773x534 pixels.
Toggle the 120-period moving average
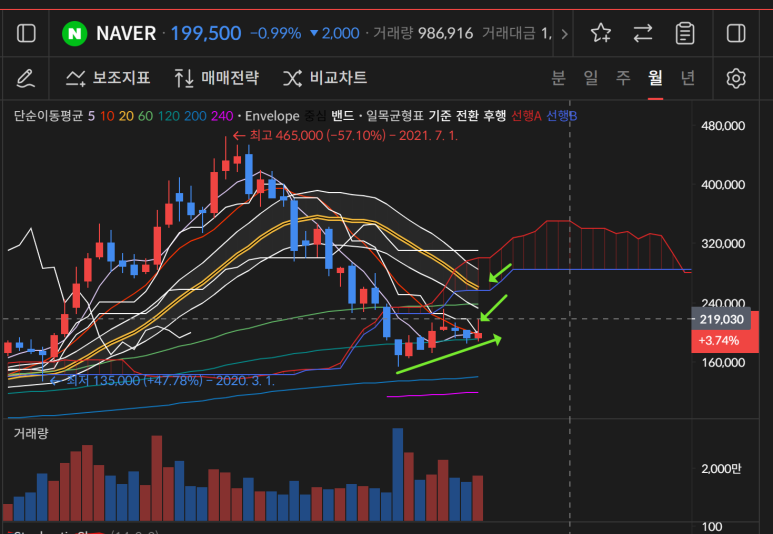pos(169,116)
